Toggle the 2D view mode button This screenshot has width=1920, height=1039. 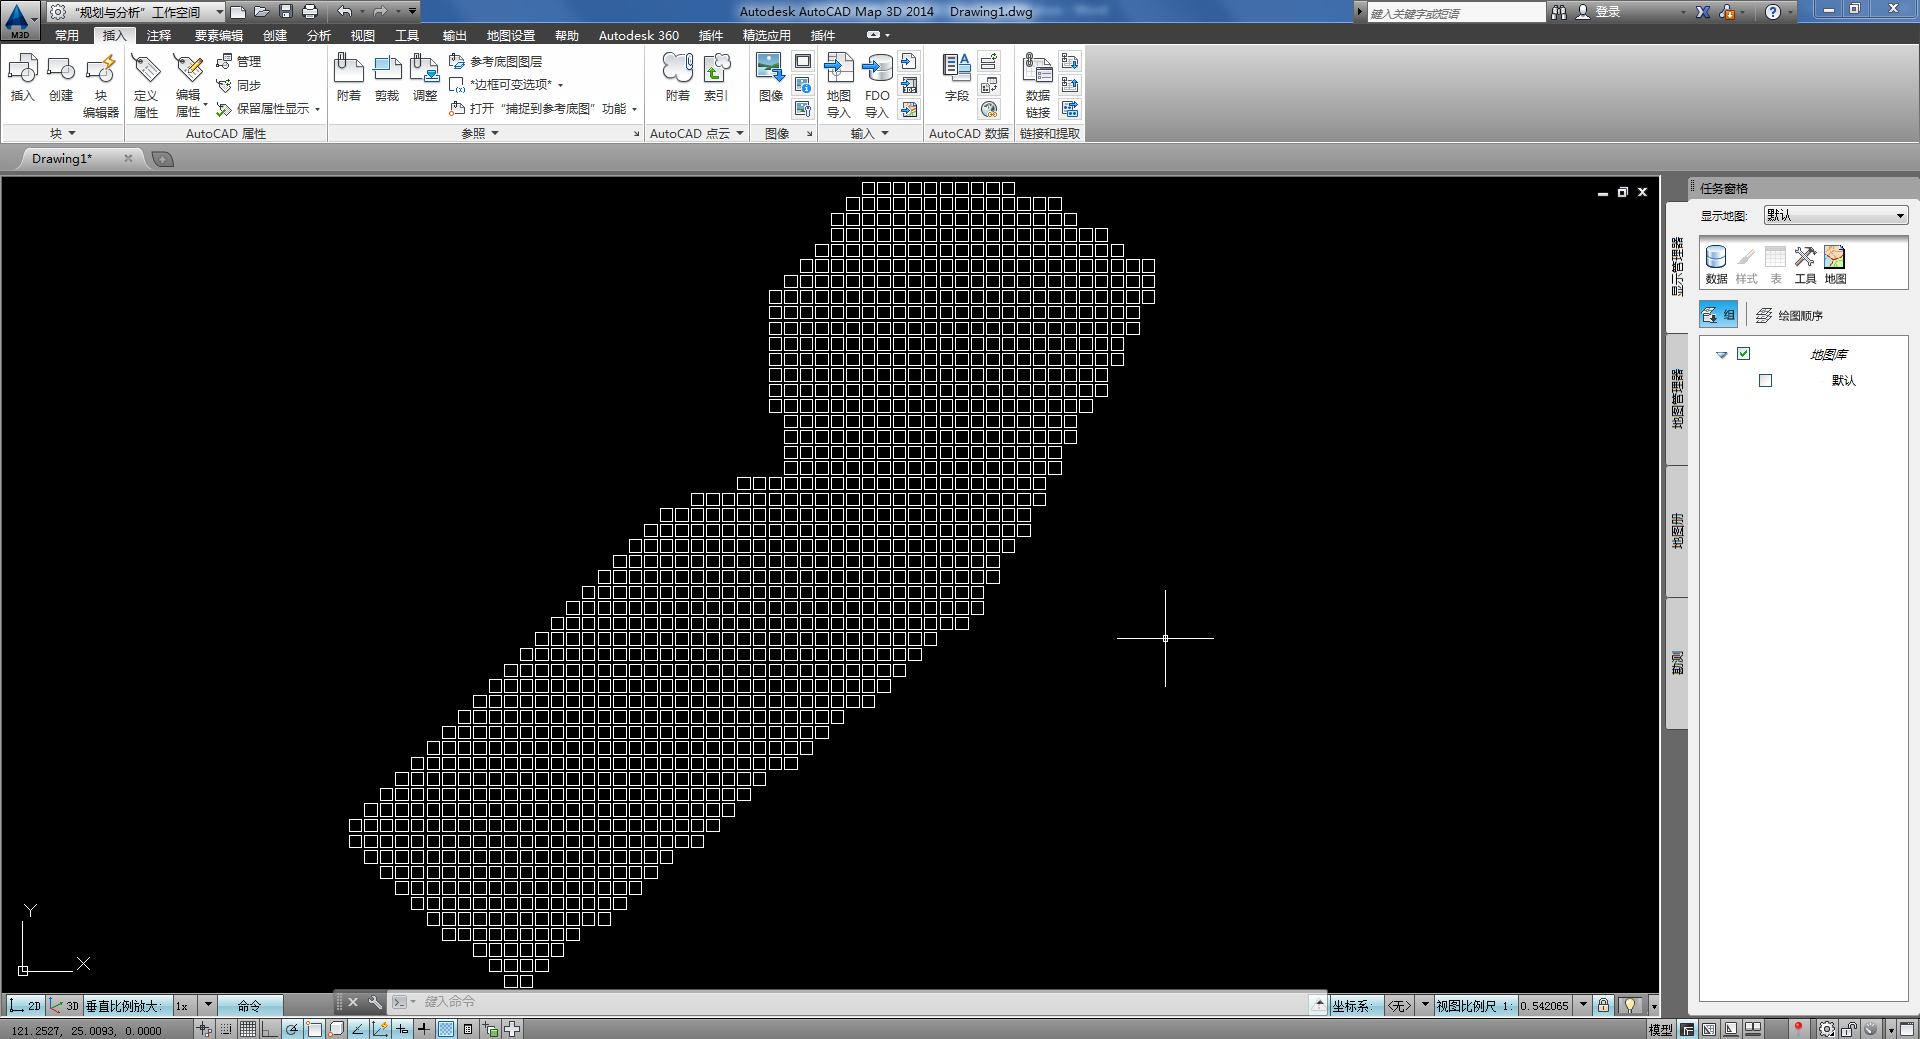click(26, 1005)
